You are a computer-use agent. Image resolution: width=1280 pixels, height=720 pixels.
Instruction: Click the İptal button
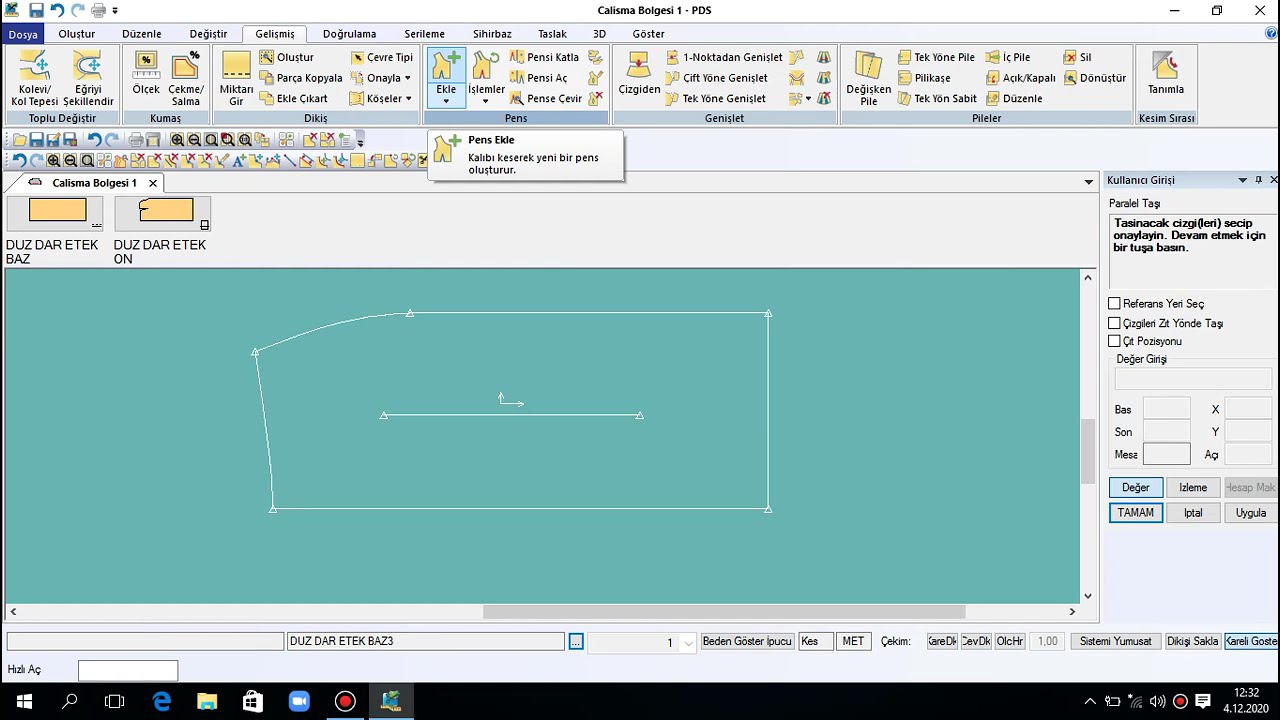1193,513
